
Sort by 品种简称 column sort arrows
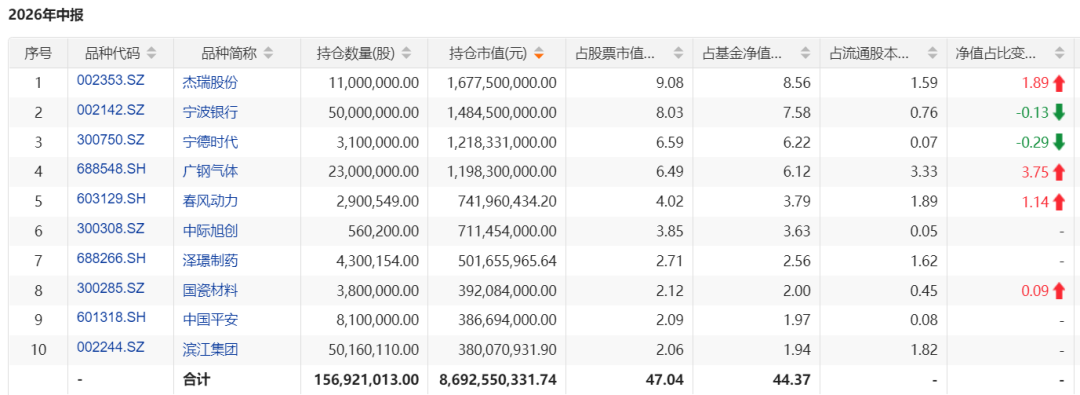(269, 53)
